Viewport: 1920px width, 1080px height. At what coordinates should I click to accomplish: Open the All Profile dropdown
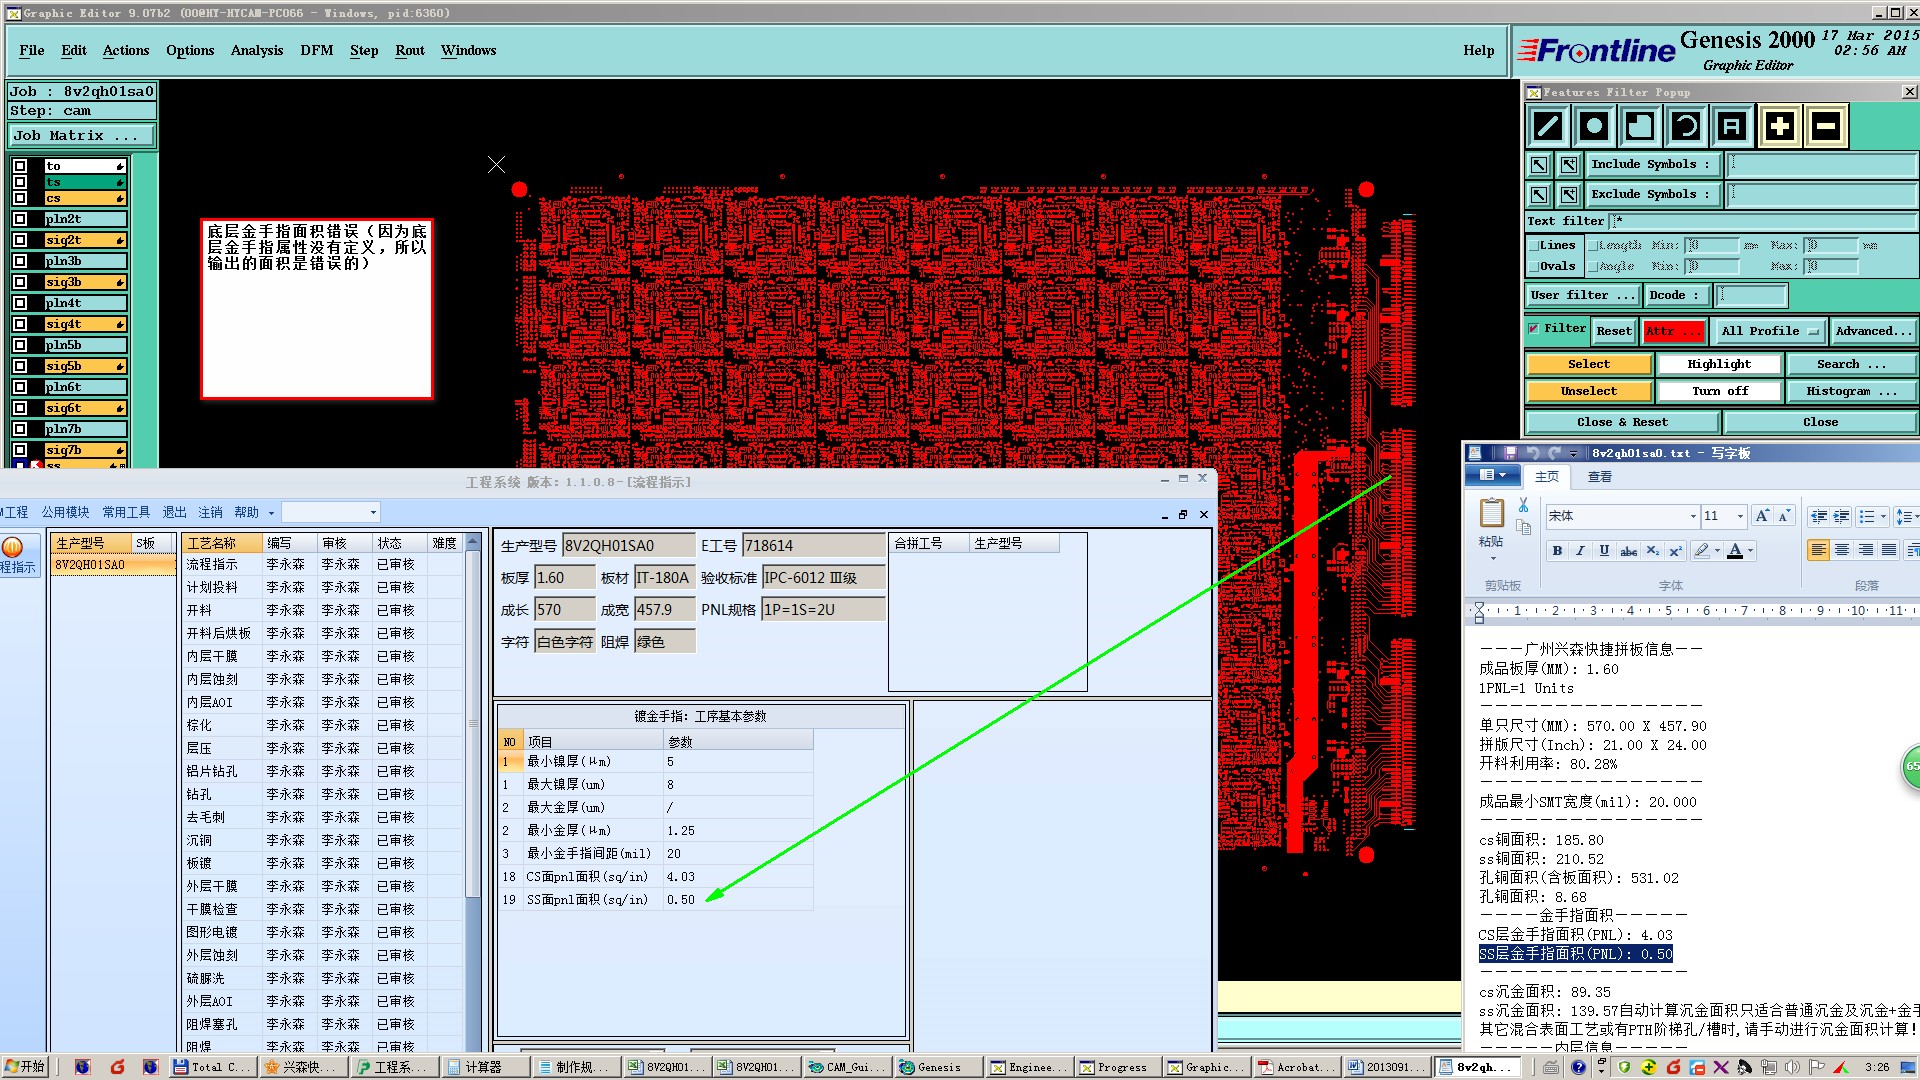pyautogui.click(x=1769, y=331)
